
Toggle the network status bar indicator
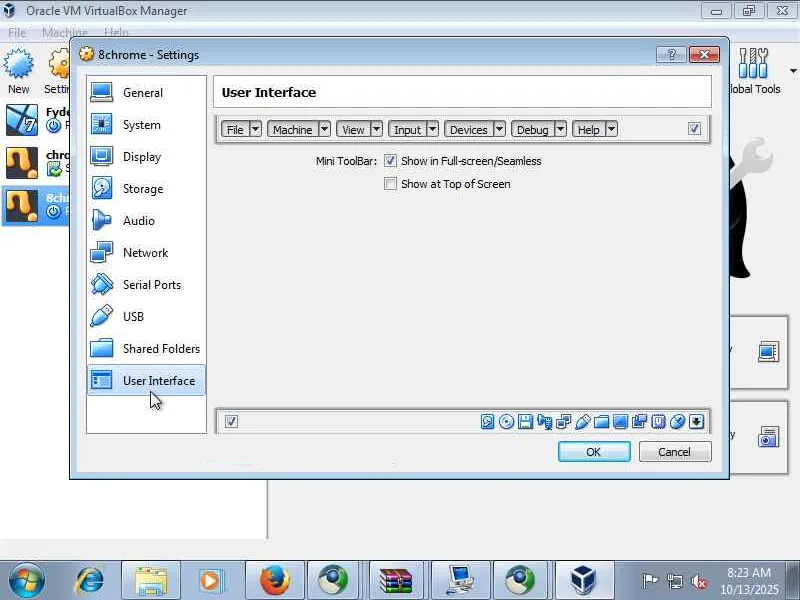pos(563,421)
